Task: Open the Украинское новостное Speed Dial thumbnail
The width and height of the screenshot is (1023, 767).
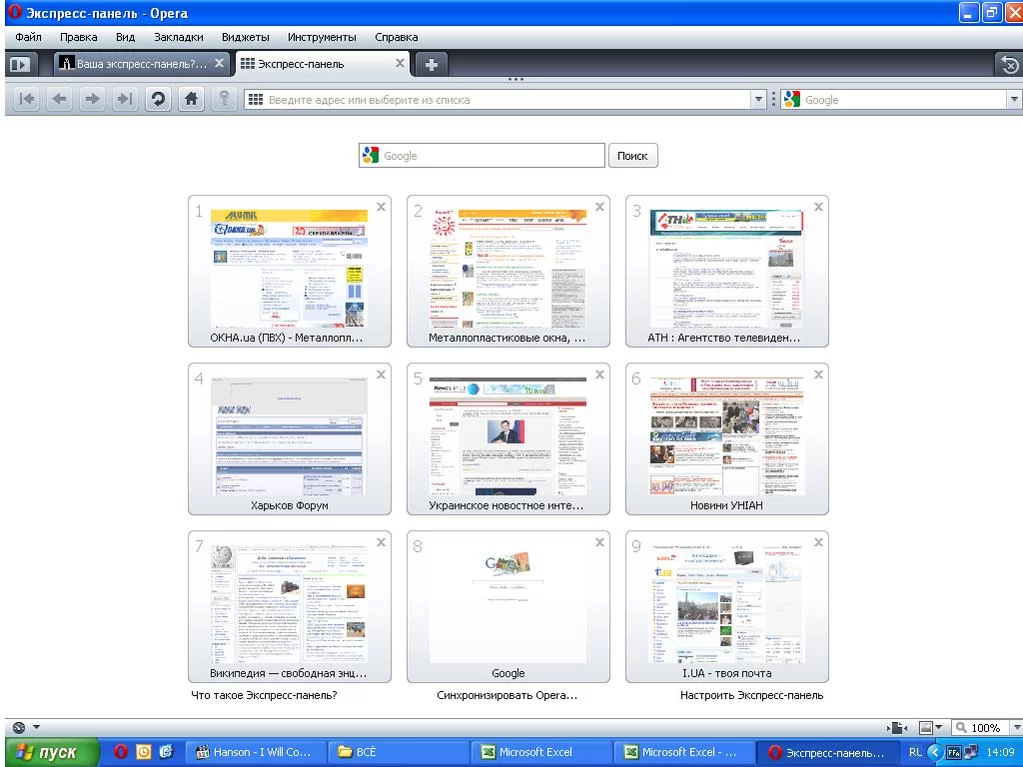Action: pyautogui.click(x=508, y=438)
